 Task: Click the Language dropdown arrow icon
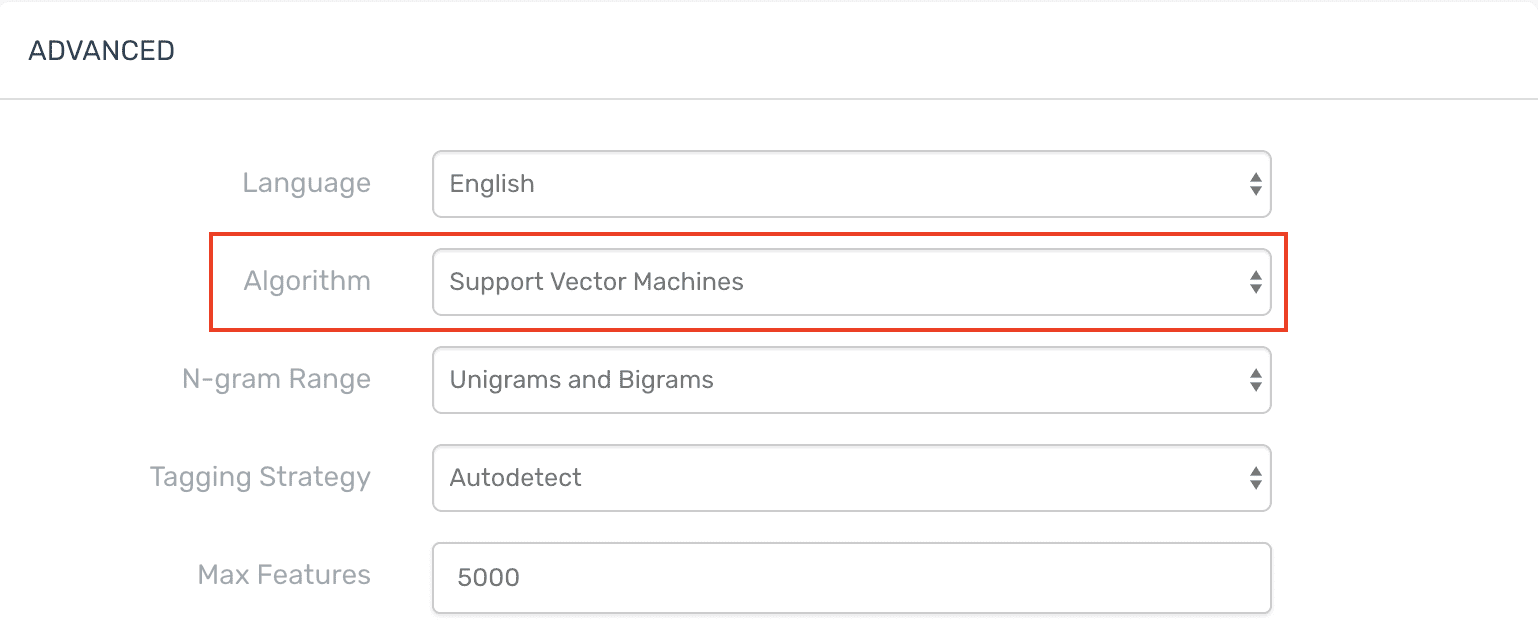[x=1255, y=184]
